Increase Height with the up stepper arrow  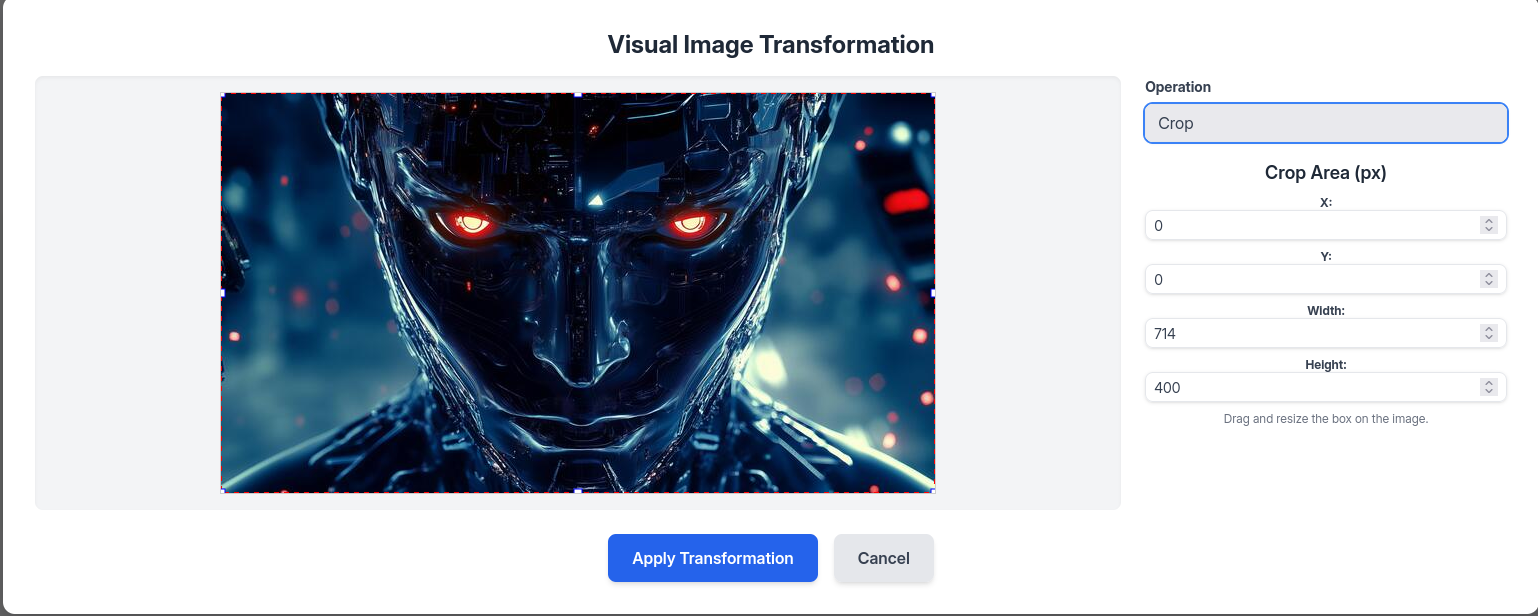[x=1488, y=384]
